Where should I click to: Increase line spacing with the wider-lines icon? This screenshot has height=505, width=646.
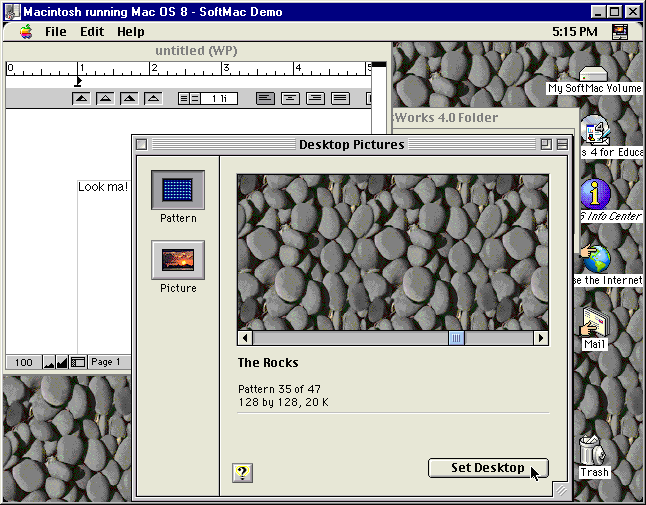195,98
